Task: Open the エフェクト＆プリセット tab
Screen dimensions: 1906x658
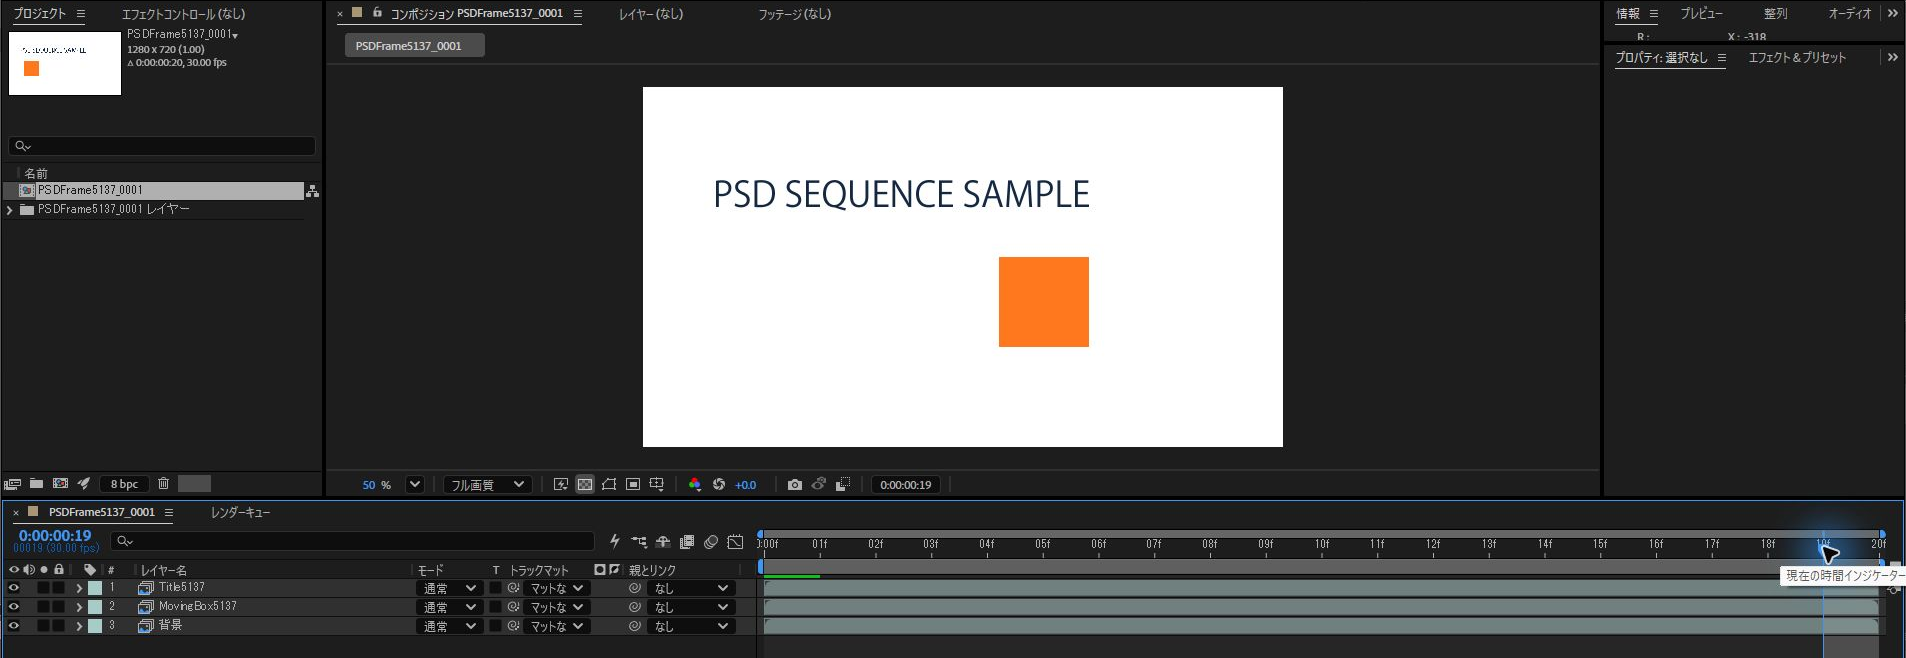Action: pyautogui.click(x=1797, y=58)
